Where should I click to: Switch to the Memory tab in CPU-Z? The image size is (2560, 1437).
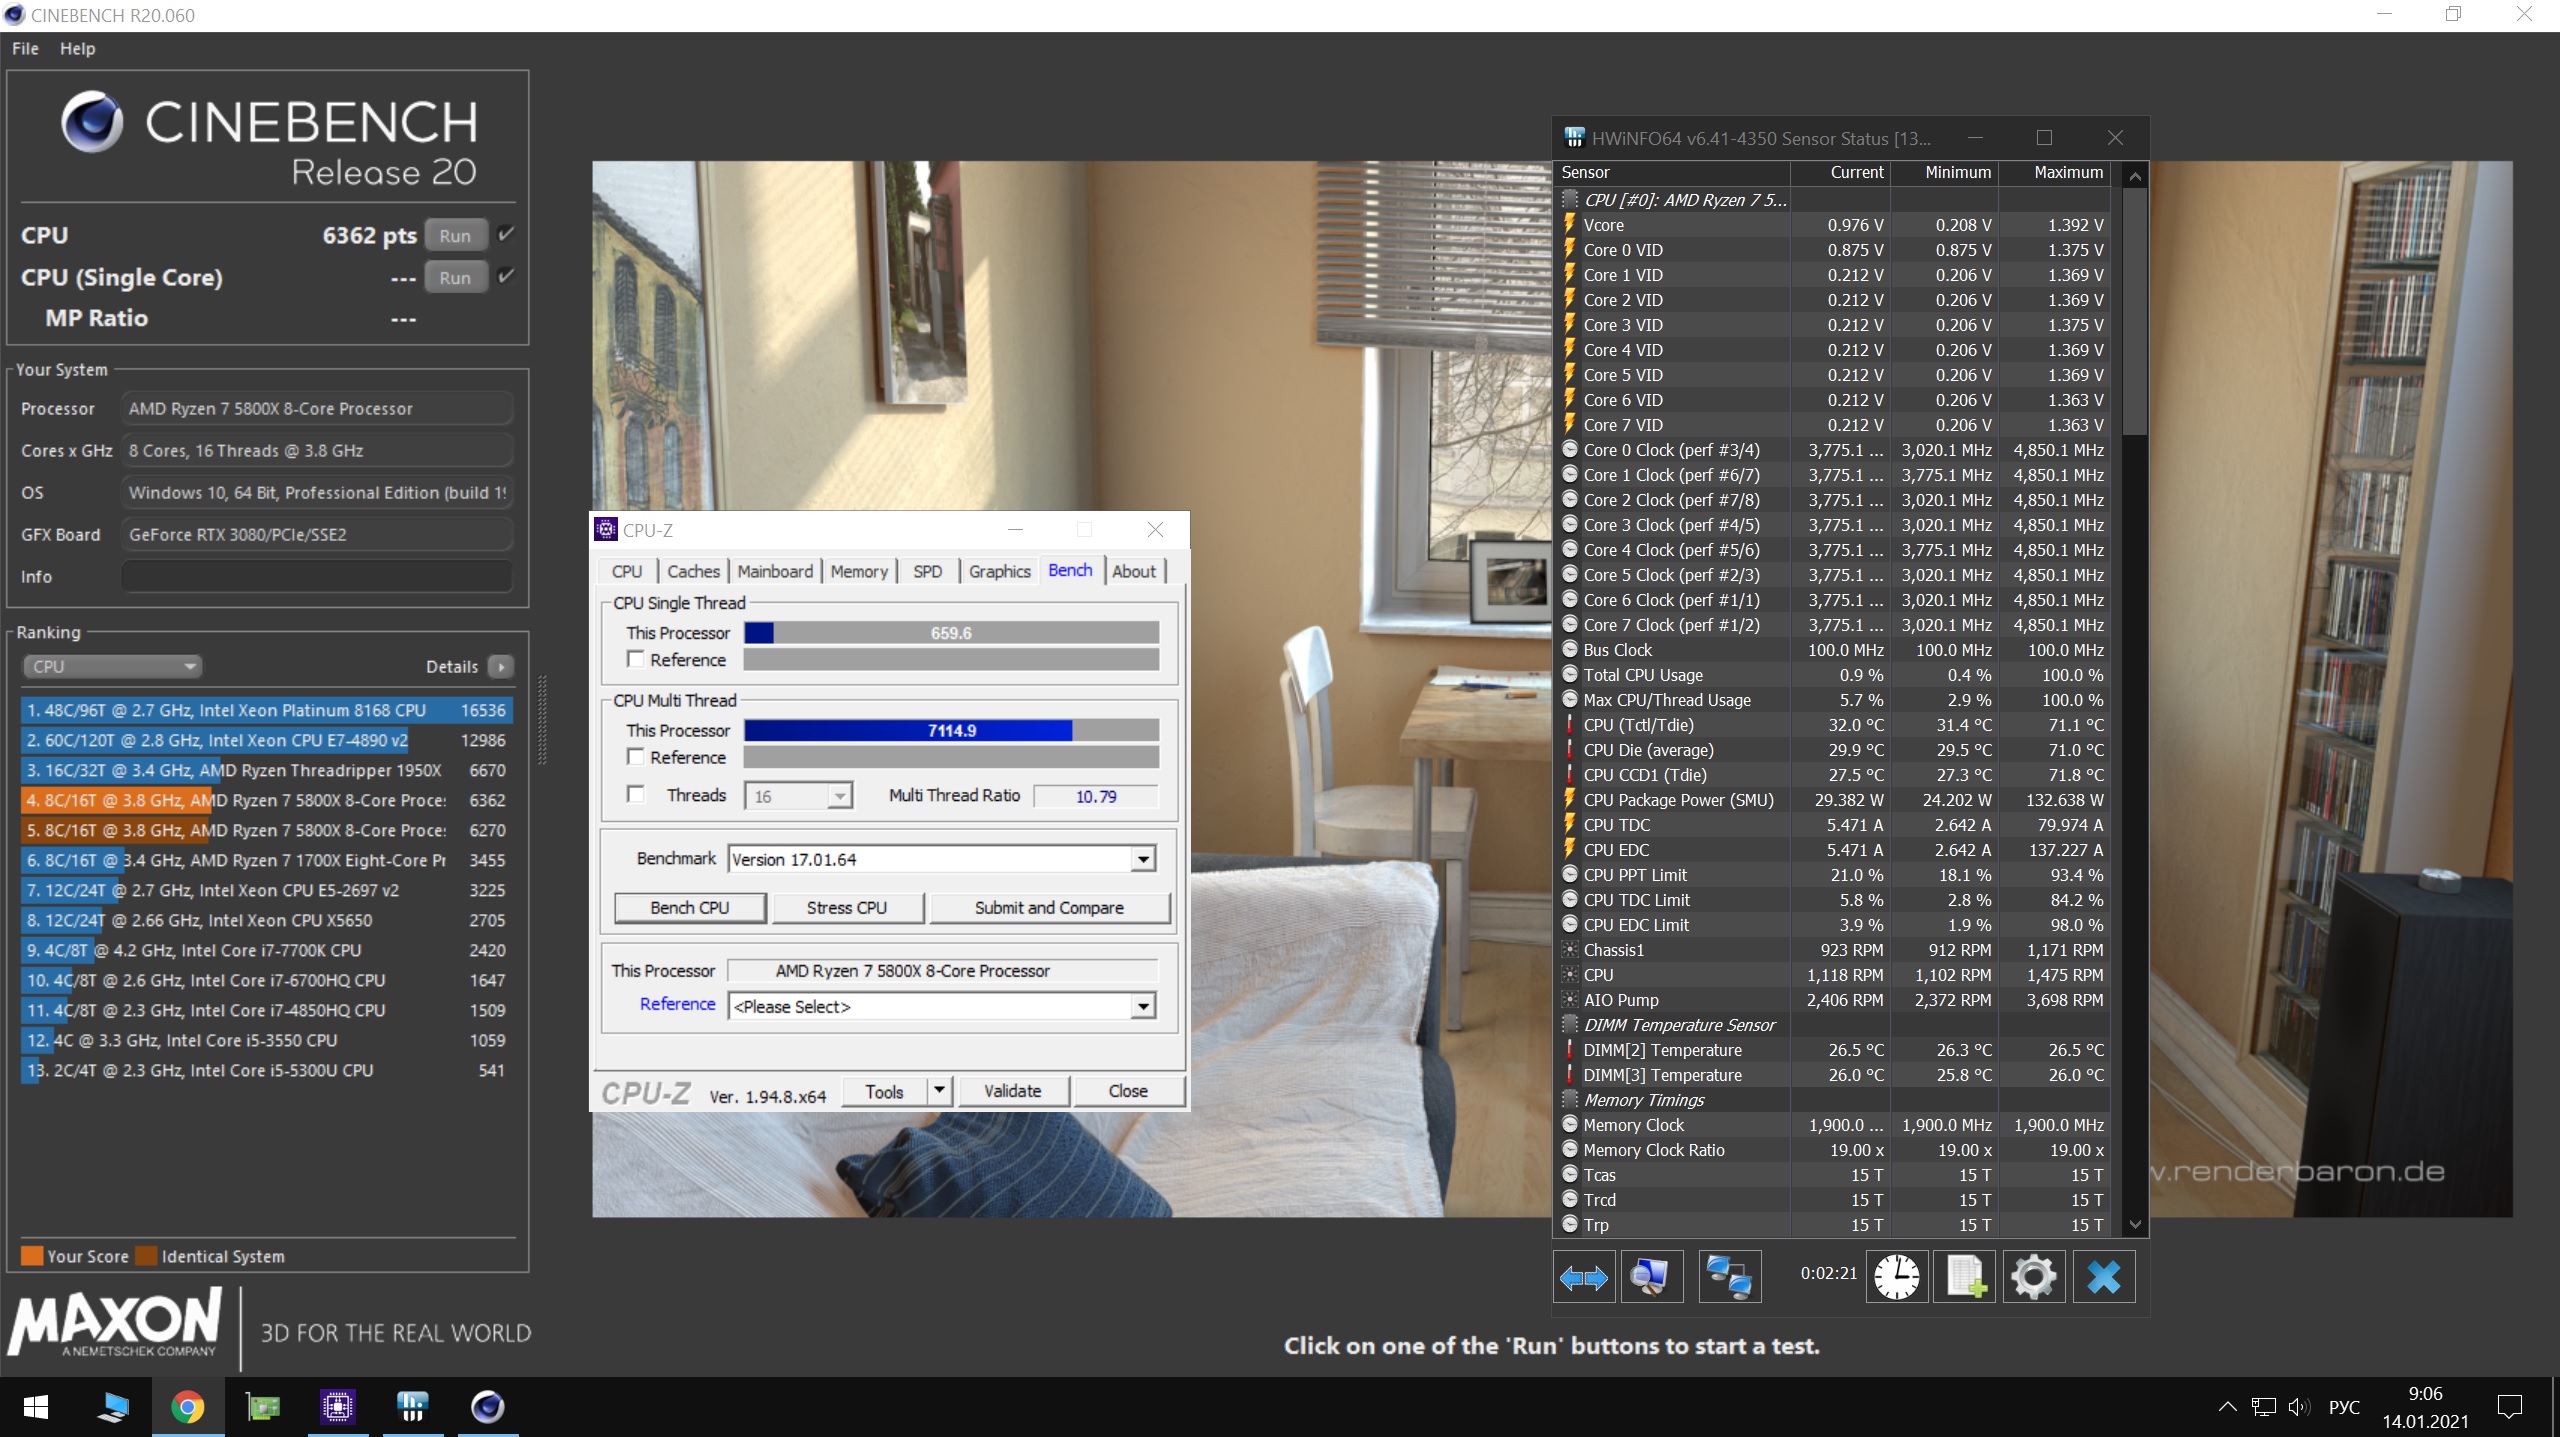point(858,571)
